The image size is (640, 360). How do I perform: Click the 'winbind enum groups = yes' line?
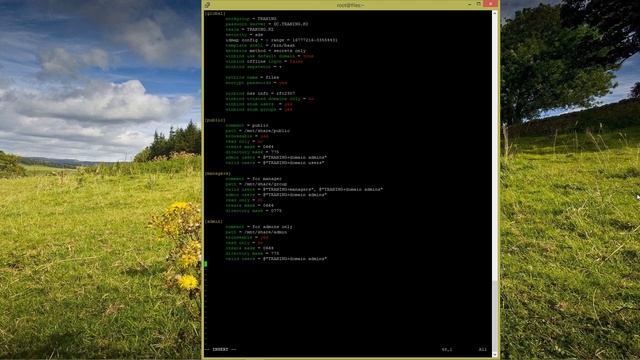[x=259, y=109]
